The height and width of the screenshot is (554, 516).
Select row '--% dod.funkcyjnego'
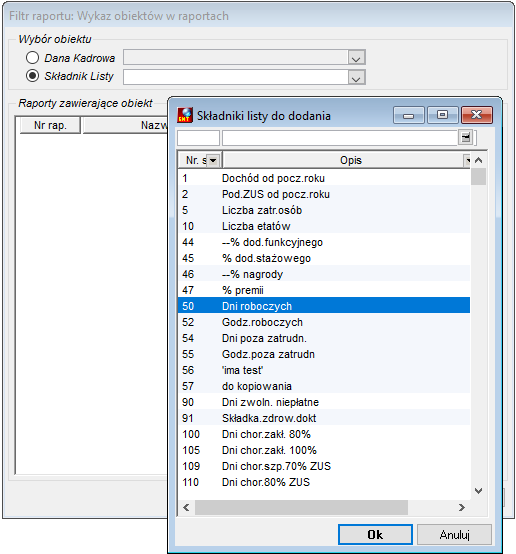(x=324, y=242)
